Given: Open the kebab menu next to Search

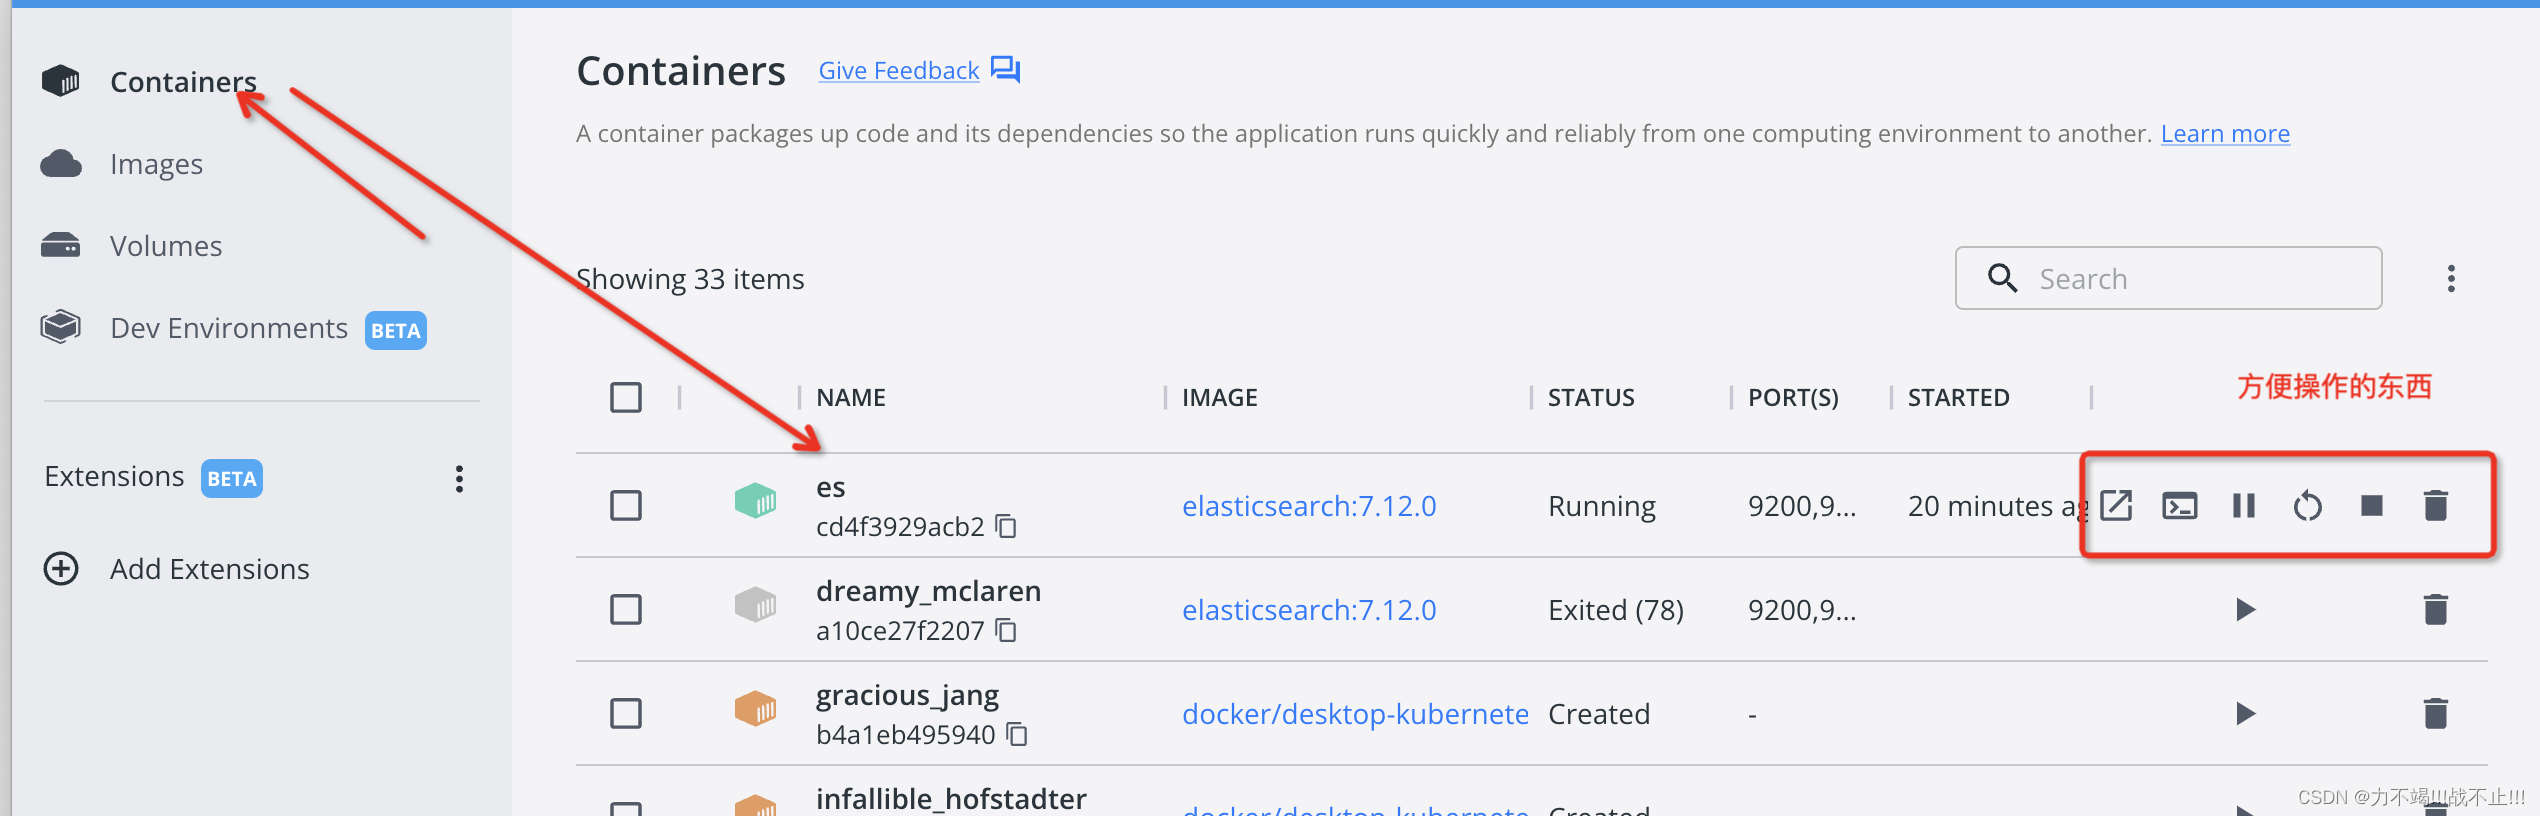Looking at the screenshot, I should click(2451, 279).
